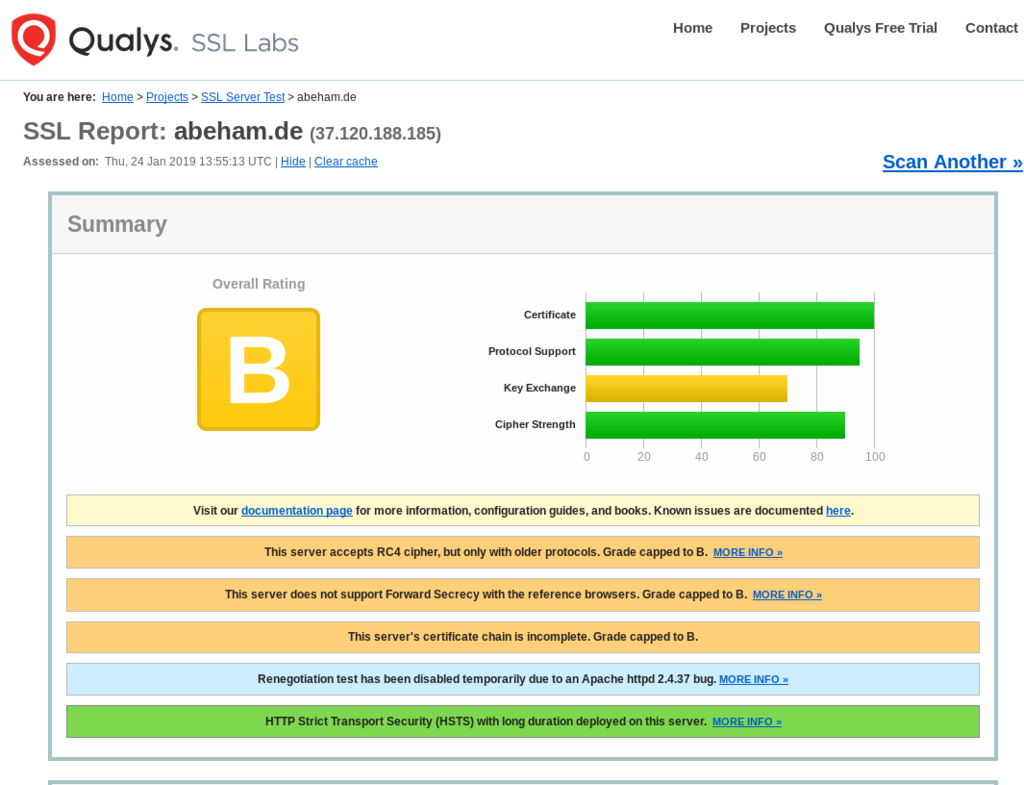Screen dimensions: 1024x785
Task: Open MORE INFO for RC4 cipher warning
Action: point(748,553)
